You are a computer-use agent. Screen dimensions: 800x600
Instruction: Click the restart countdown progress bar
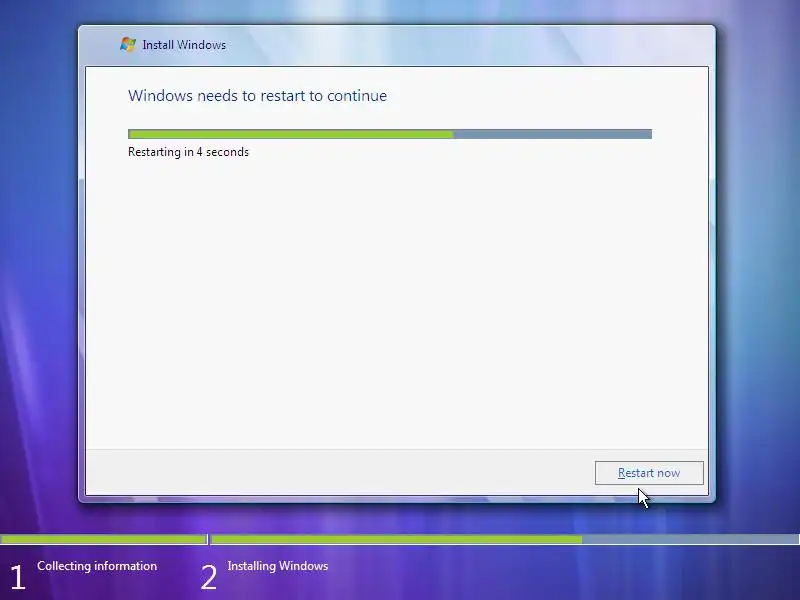[x=390, y=134]
